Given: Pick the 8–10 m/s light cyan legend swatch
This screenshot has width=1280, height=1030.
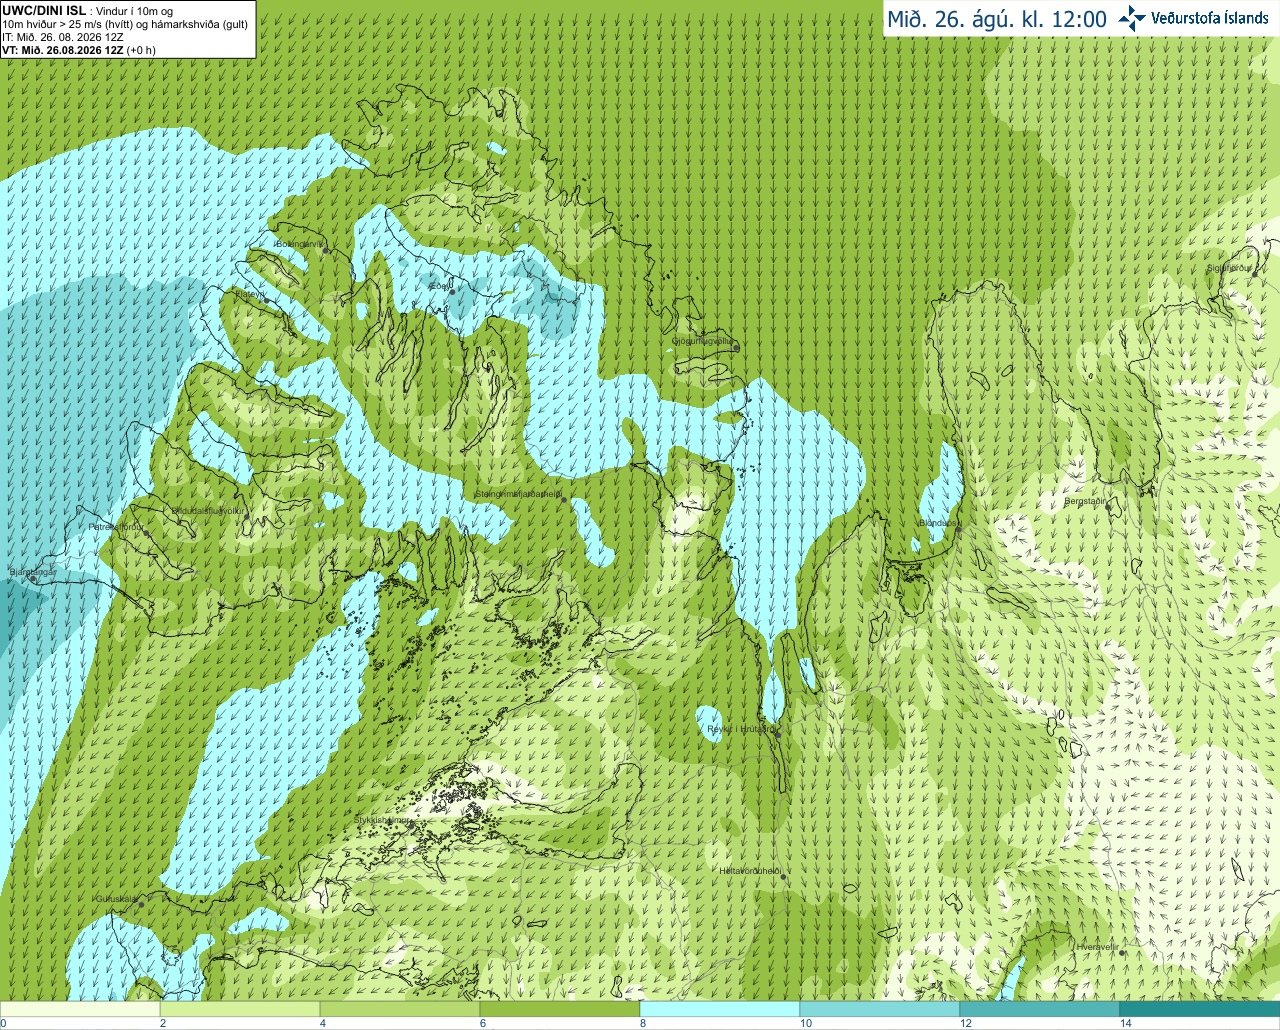Looking at the screenshot, I should point(720,1009).
